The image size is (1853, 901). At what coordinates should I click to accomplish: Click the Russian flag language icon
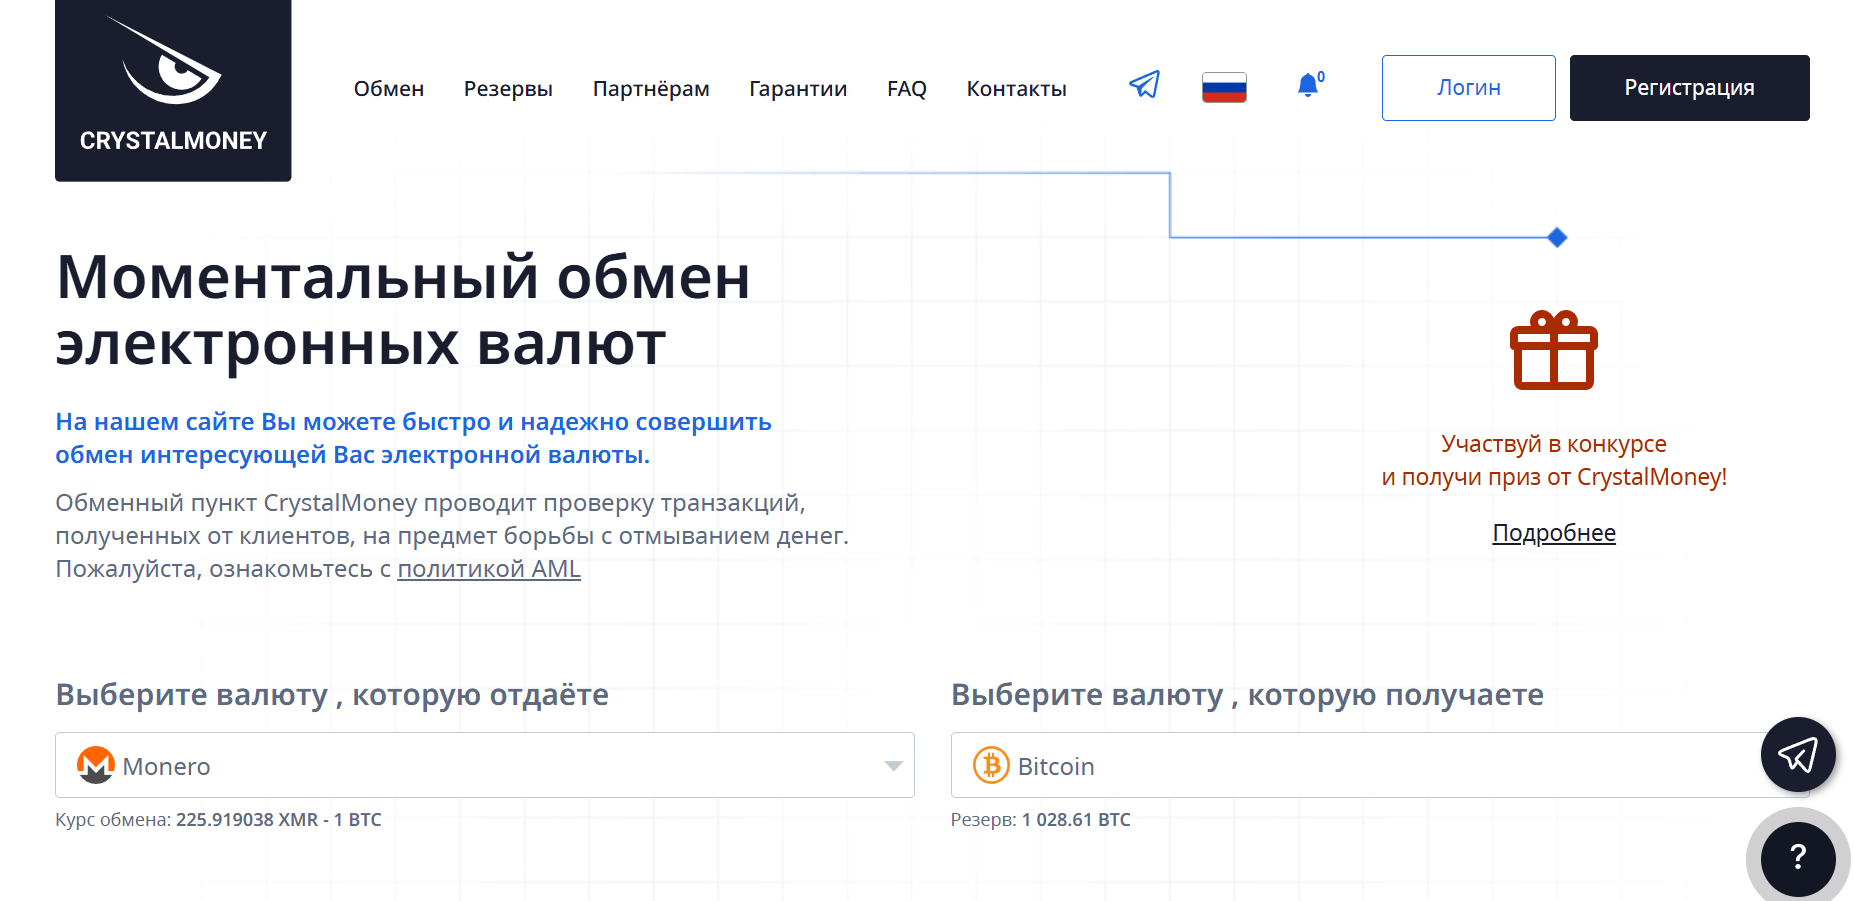pyautogui.click(x=1224, y=88)
